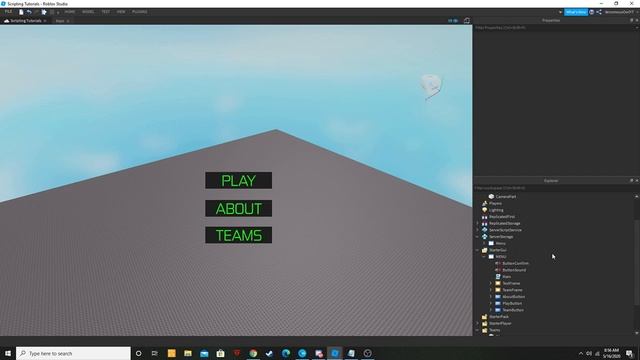Switch to the MODEL ribbon tab
640x360 pixels.
point(88,12)
